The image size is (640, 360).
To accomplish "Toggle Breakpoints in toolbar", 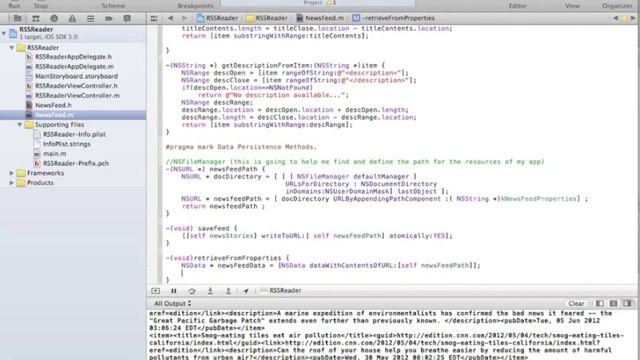I will [x=195, y=5].
